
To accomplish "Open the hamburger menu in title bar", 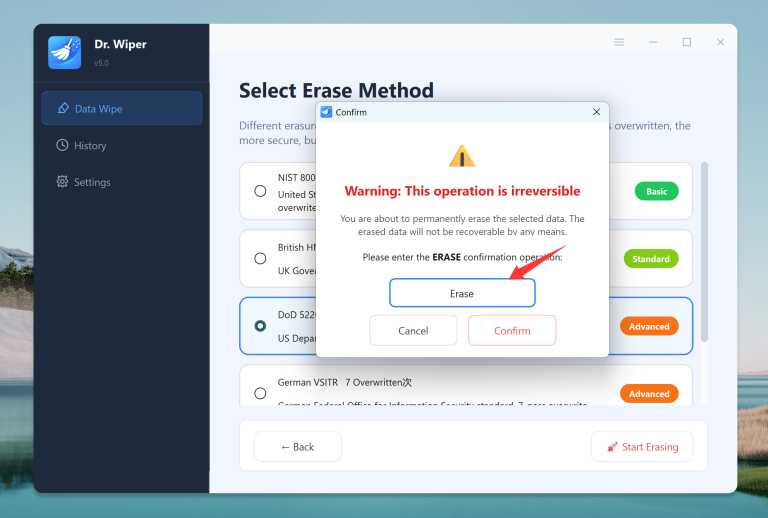I will pyautogui.click(x=619, y=42).
